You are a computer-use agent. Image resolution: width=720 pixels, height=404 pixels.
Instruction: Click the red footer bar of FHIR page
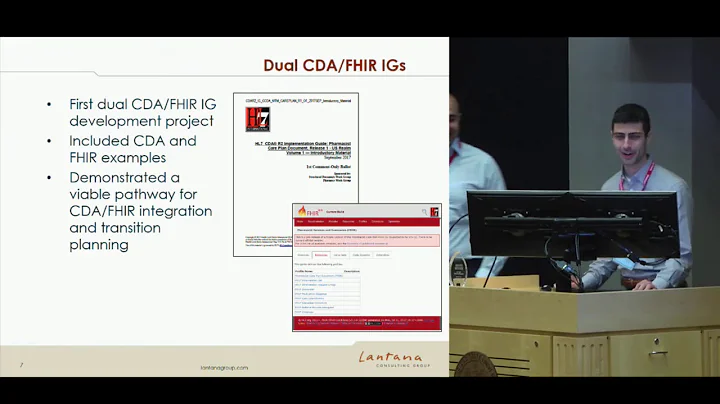(x=367, y=322)
